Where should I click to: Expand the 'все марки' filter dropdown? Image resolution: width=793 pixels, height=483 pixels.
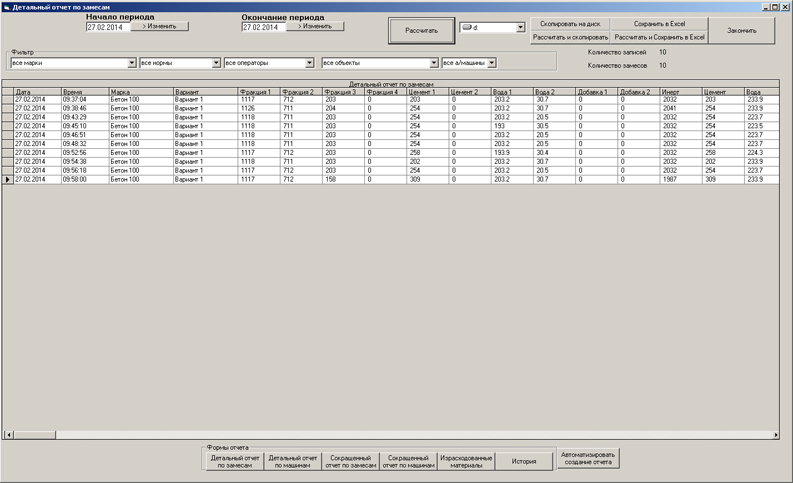pos(131,63)
